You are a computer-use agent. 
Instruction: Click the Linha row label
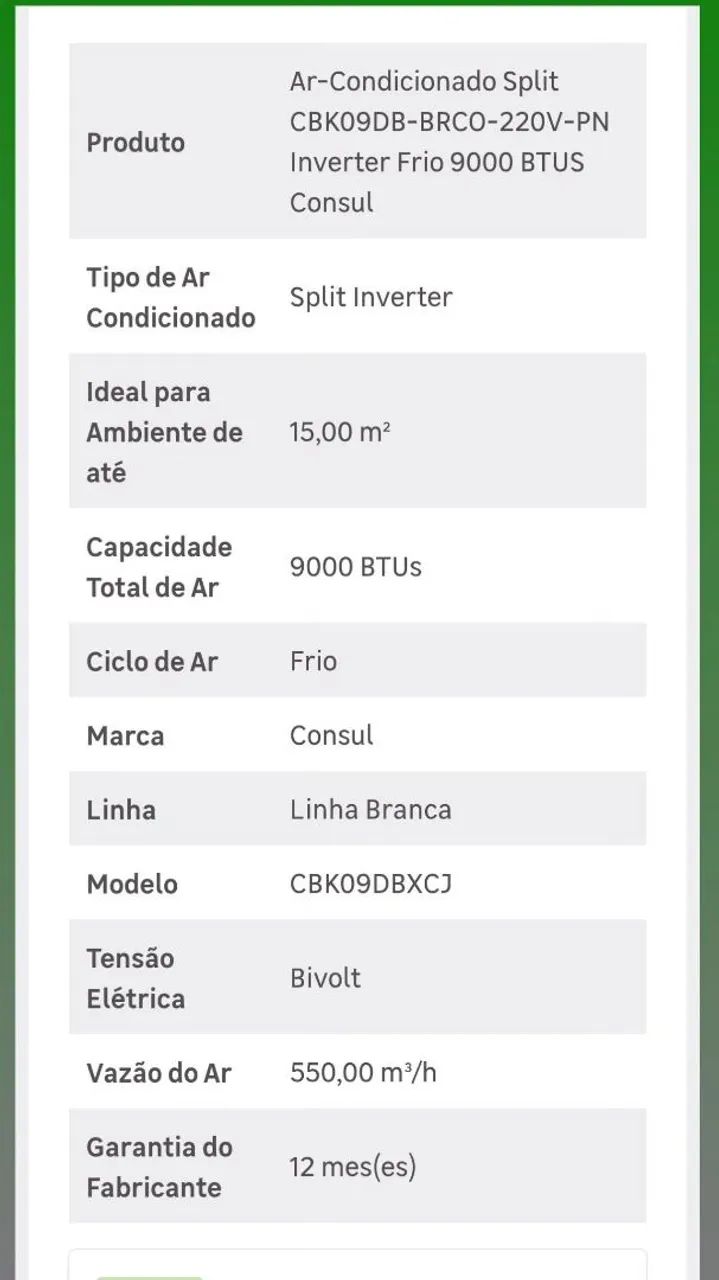coord(121,810)
